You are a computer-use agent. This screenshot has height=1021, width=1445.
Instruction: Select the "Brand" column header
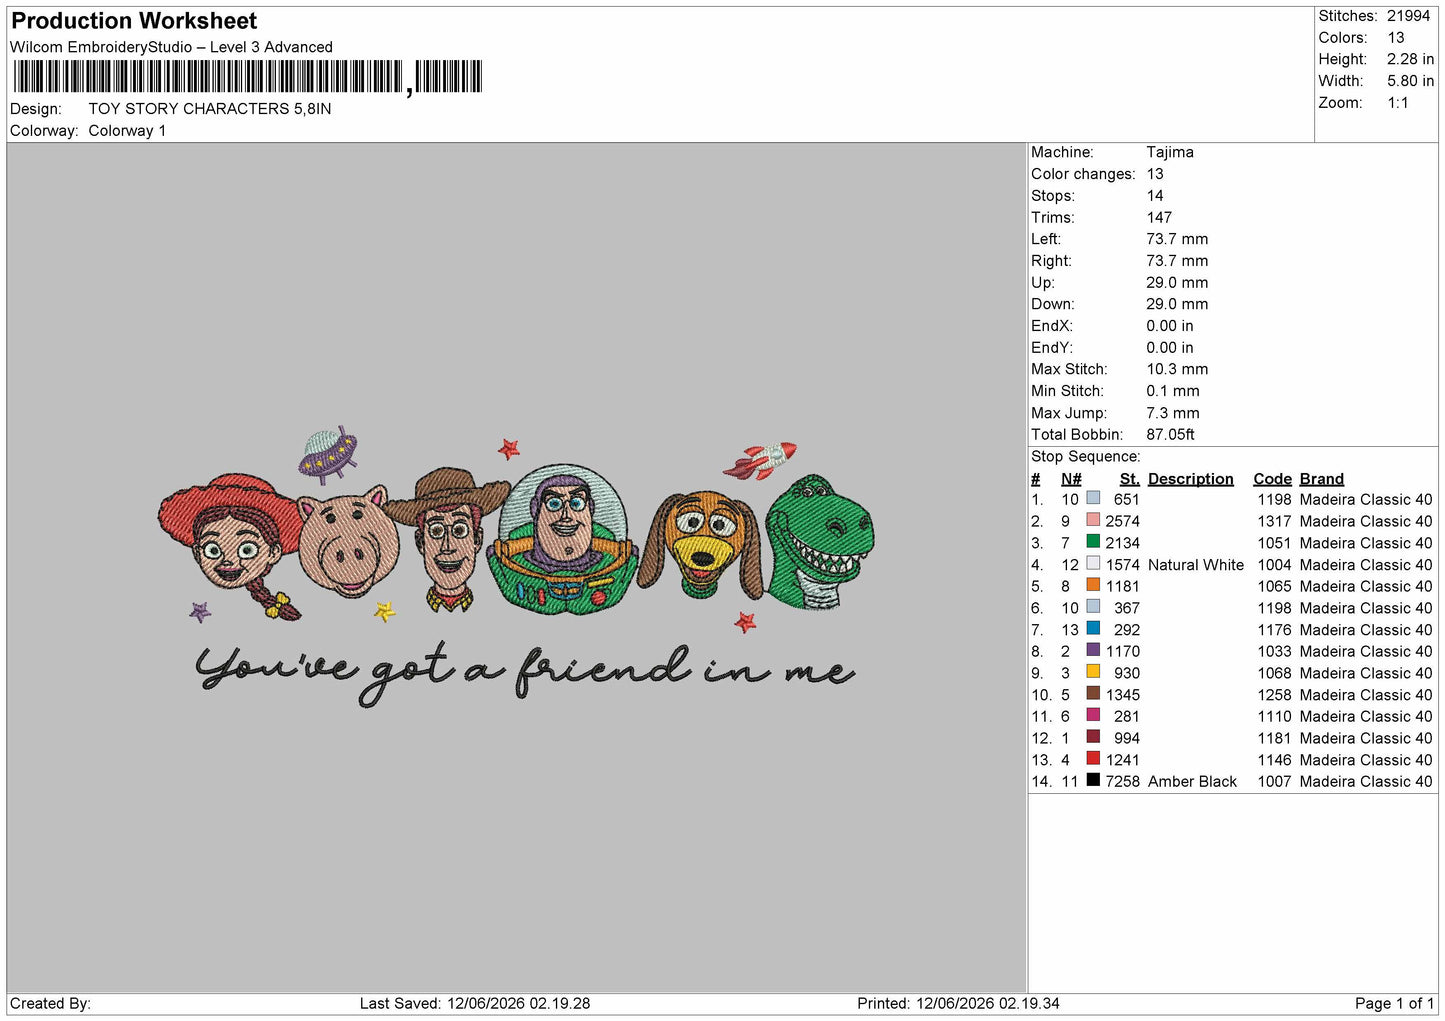coord(1321,479)
